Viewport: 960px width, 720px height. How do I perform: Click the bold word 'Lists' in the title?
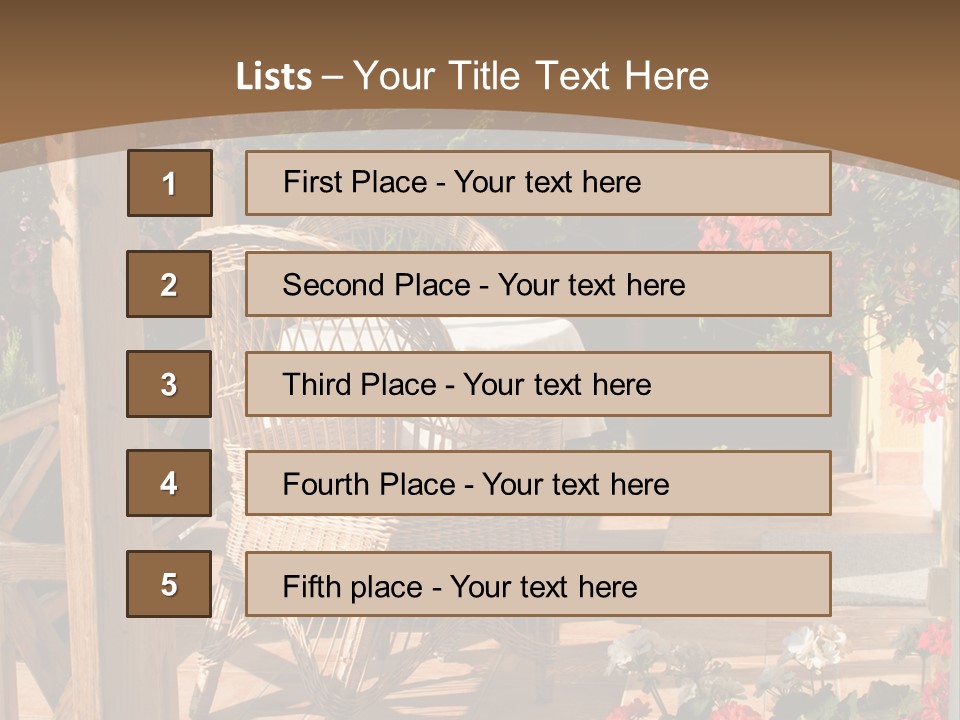point(274,77)
